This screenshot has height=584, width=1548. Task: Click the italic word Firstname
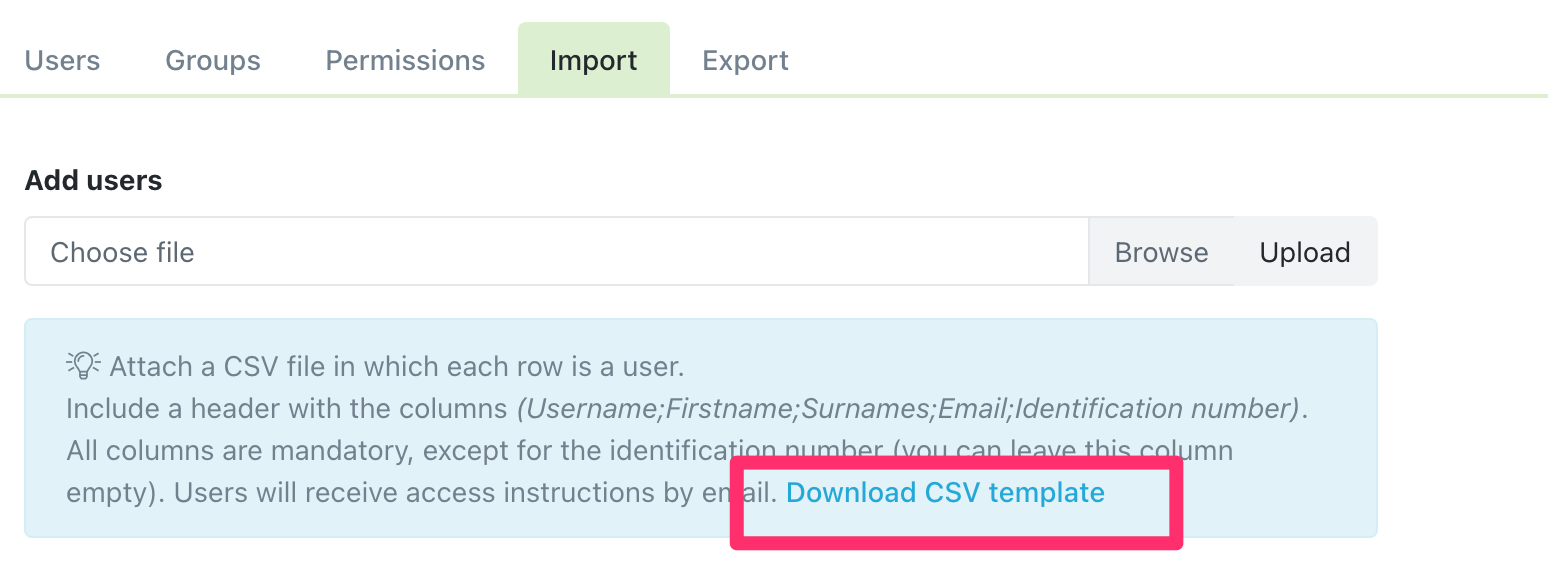coord(733,409)
